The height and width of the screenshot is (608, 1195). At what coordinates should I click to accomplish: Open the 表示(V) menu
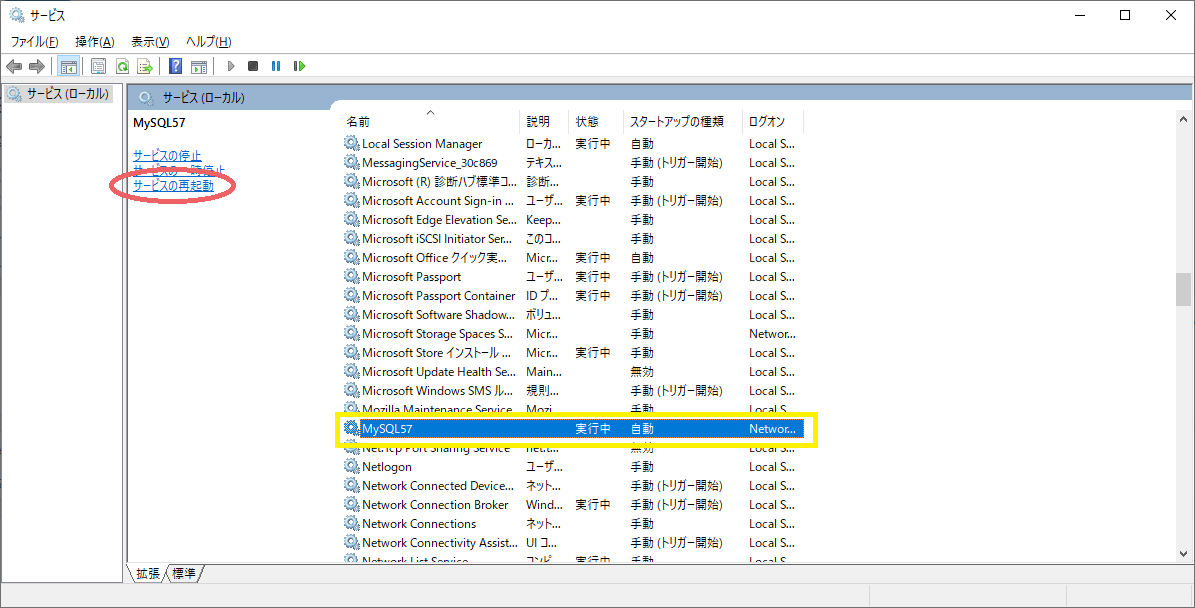click(150, 41)
